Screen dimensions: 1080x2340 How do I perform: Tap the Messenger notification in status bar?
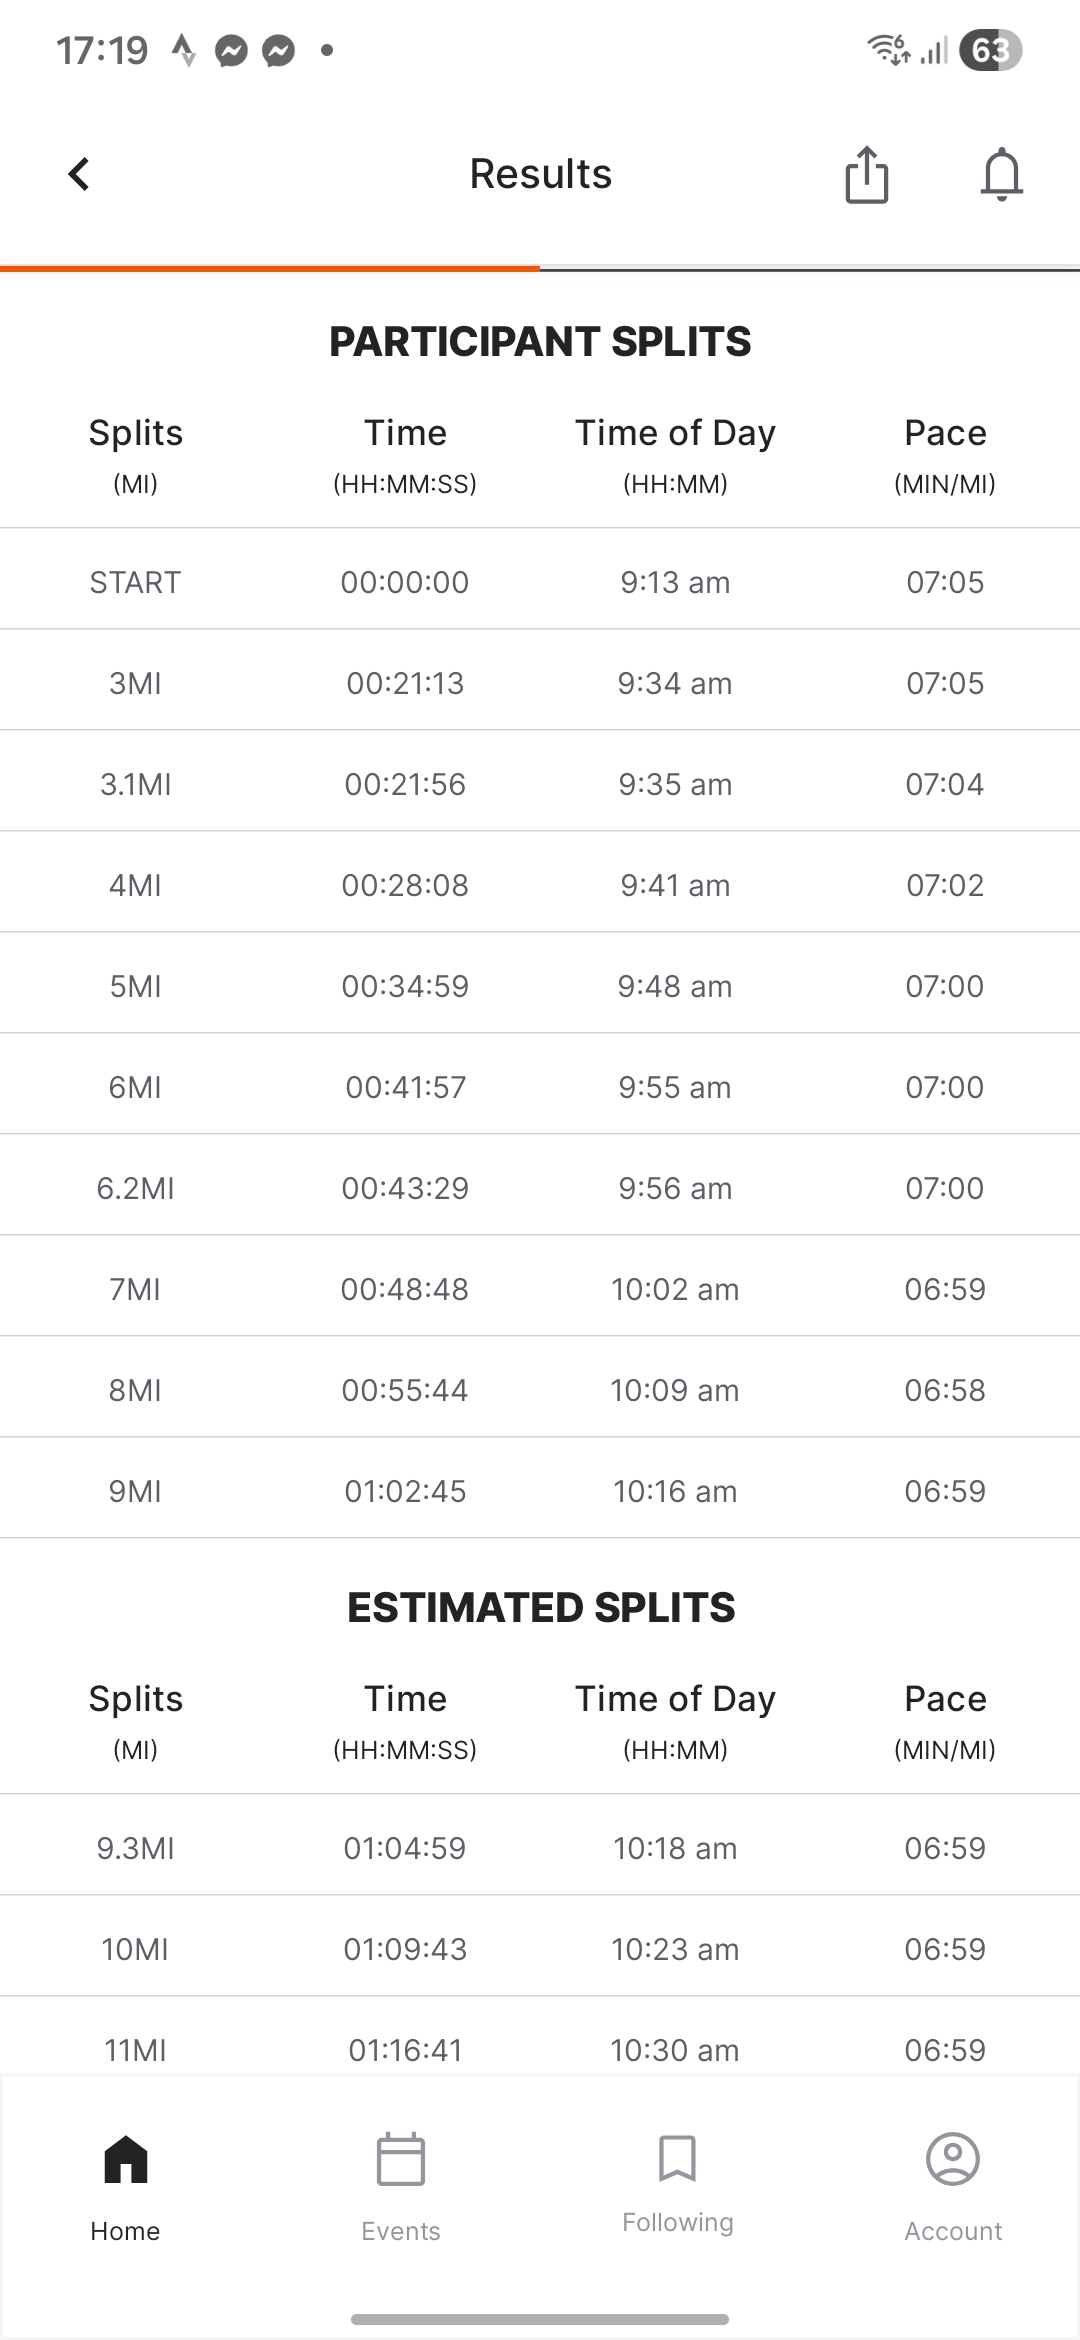tap(232, 50)
